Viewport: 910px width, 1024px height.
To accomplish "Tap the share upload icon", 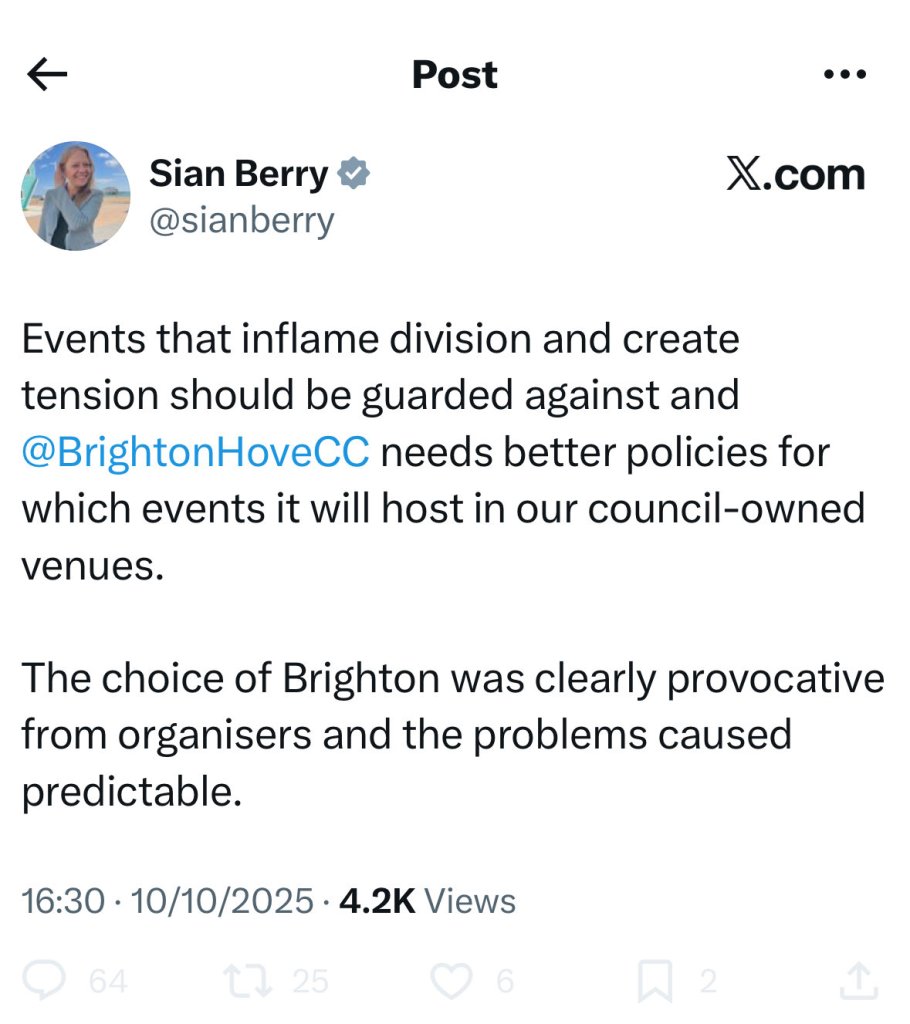I will [x=860, y=981].
